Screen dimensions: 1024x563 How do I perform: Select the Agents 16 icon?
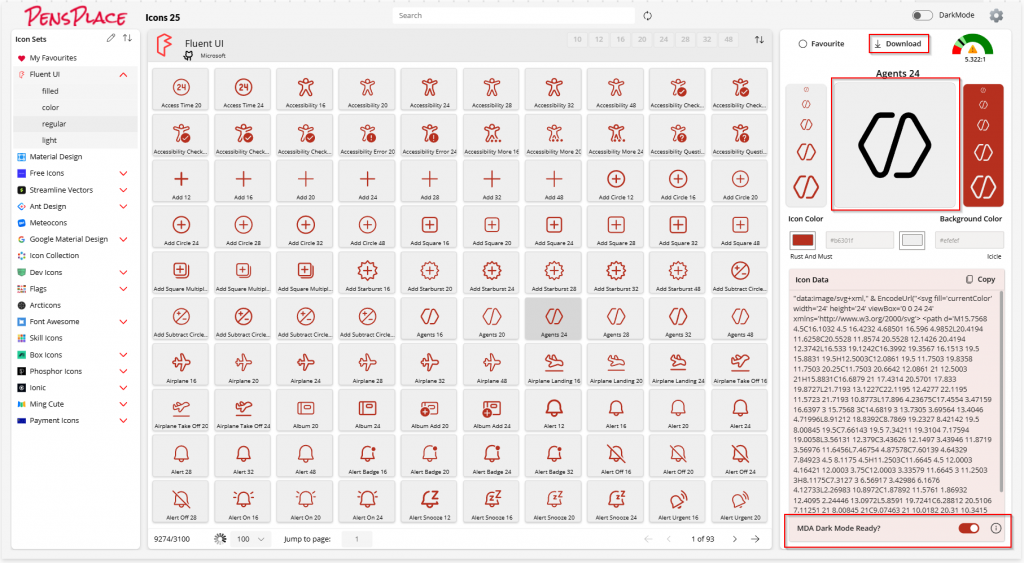(x=429, y=319)
